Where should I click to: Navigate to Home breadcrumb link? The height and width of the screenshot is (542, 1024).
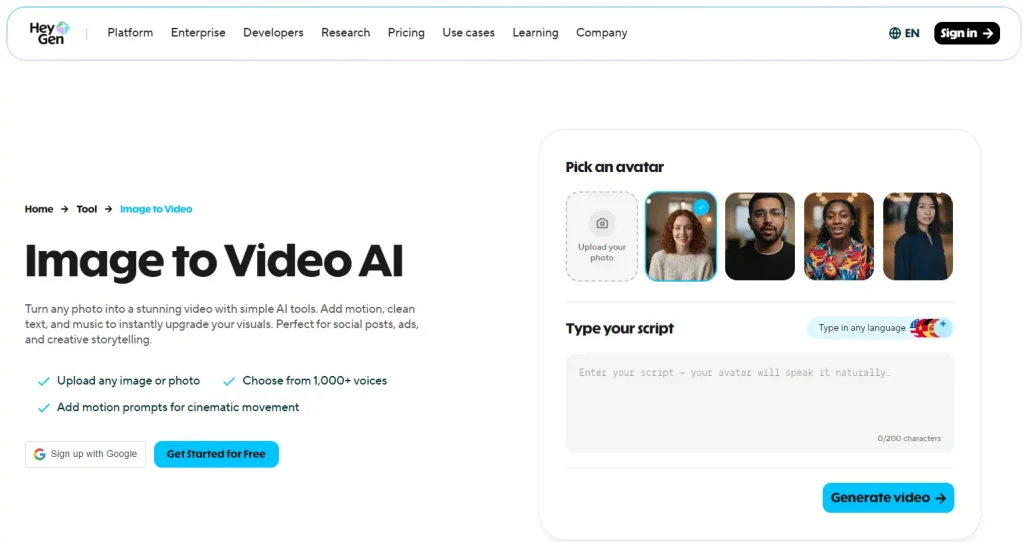[39, 209]
